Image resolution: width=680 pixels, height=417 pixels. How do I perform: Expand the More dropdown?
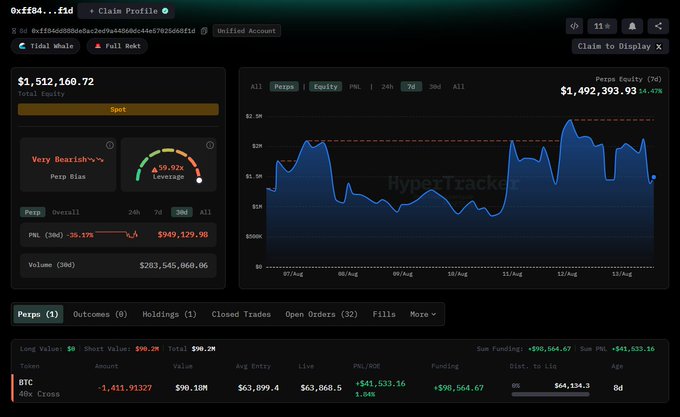423,314
